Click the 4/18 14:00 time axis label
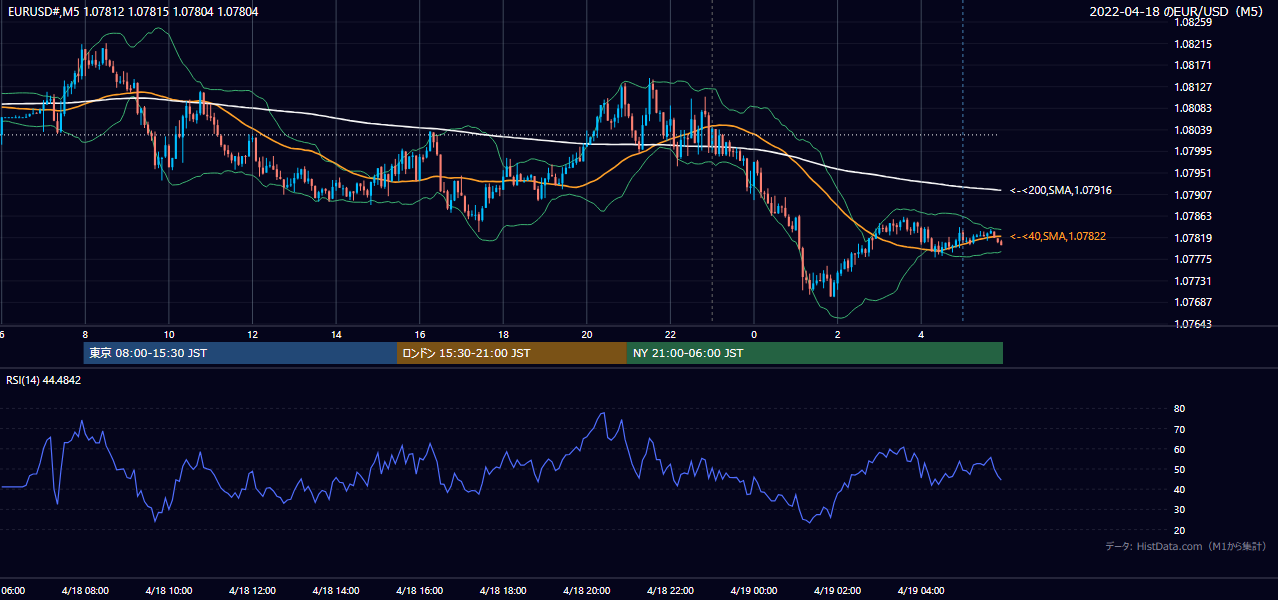This screenshot has height=600, width=1278. coord(335,591)
